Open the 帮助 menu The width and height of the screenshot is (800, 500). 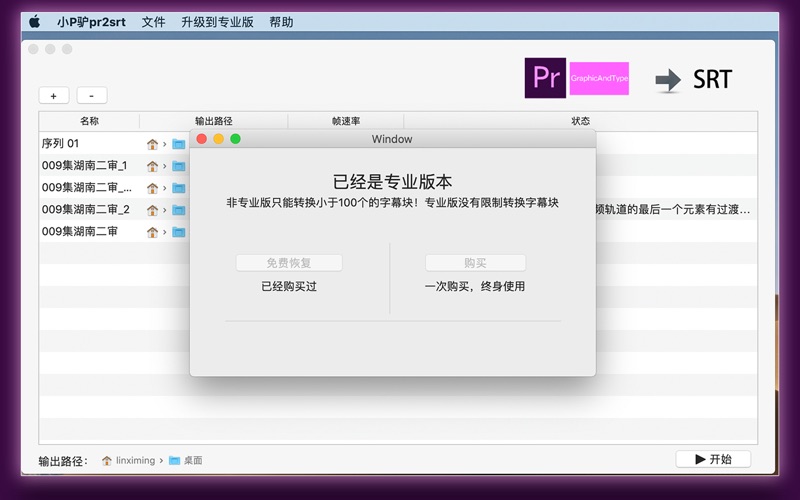tap(281, 22)
